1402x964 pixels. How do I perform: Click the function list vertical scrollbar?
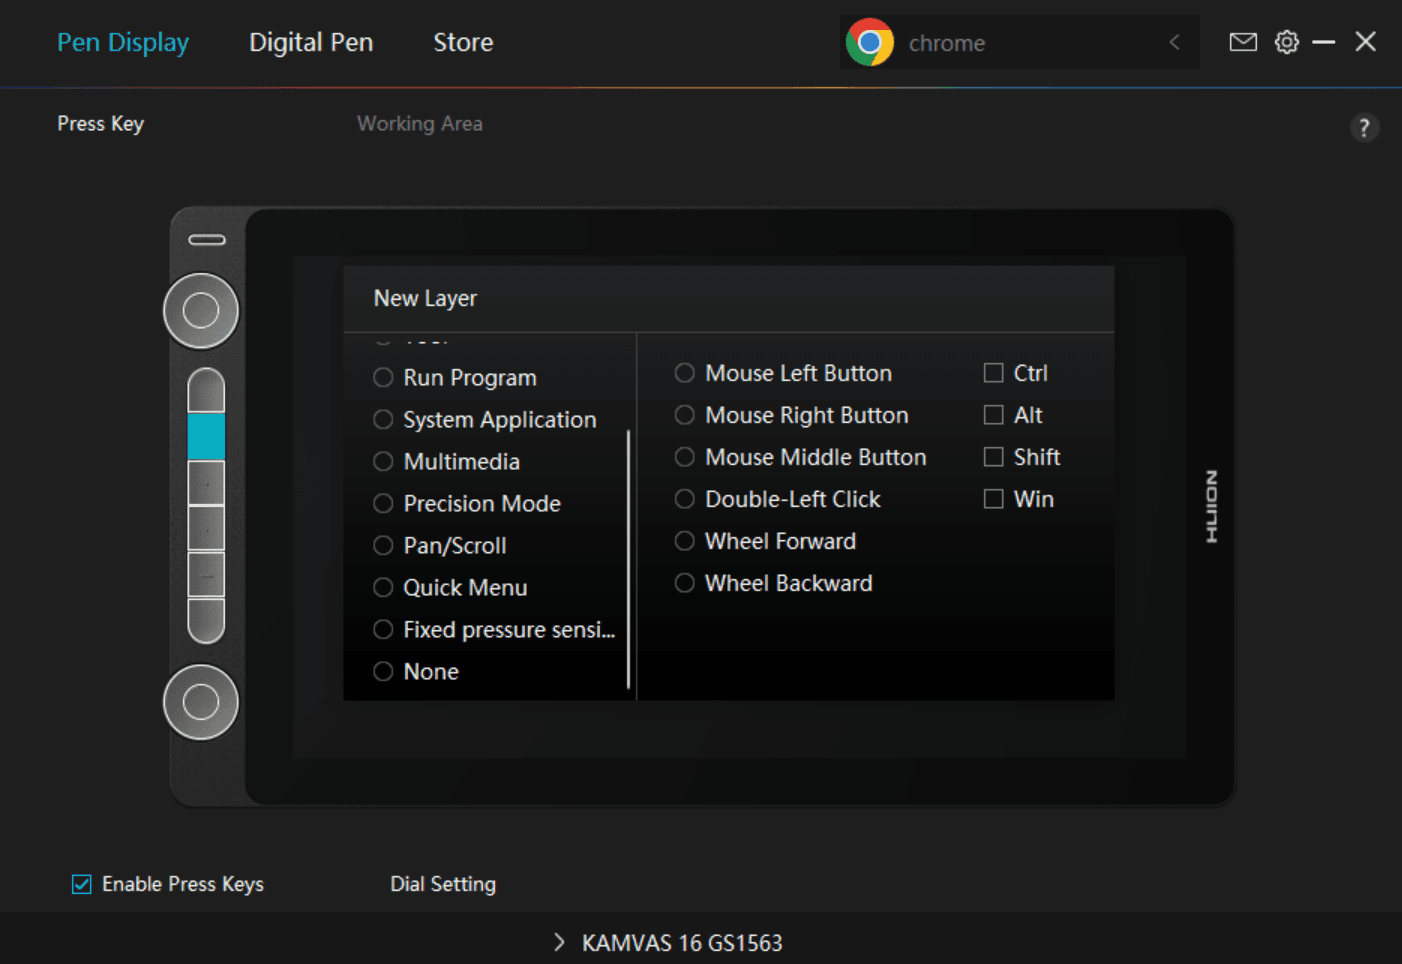[x=628, y=560]
